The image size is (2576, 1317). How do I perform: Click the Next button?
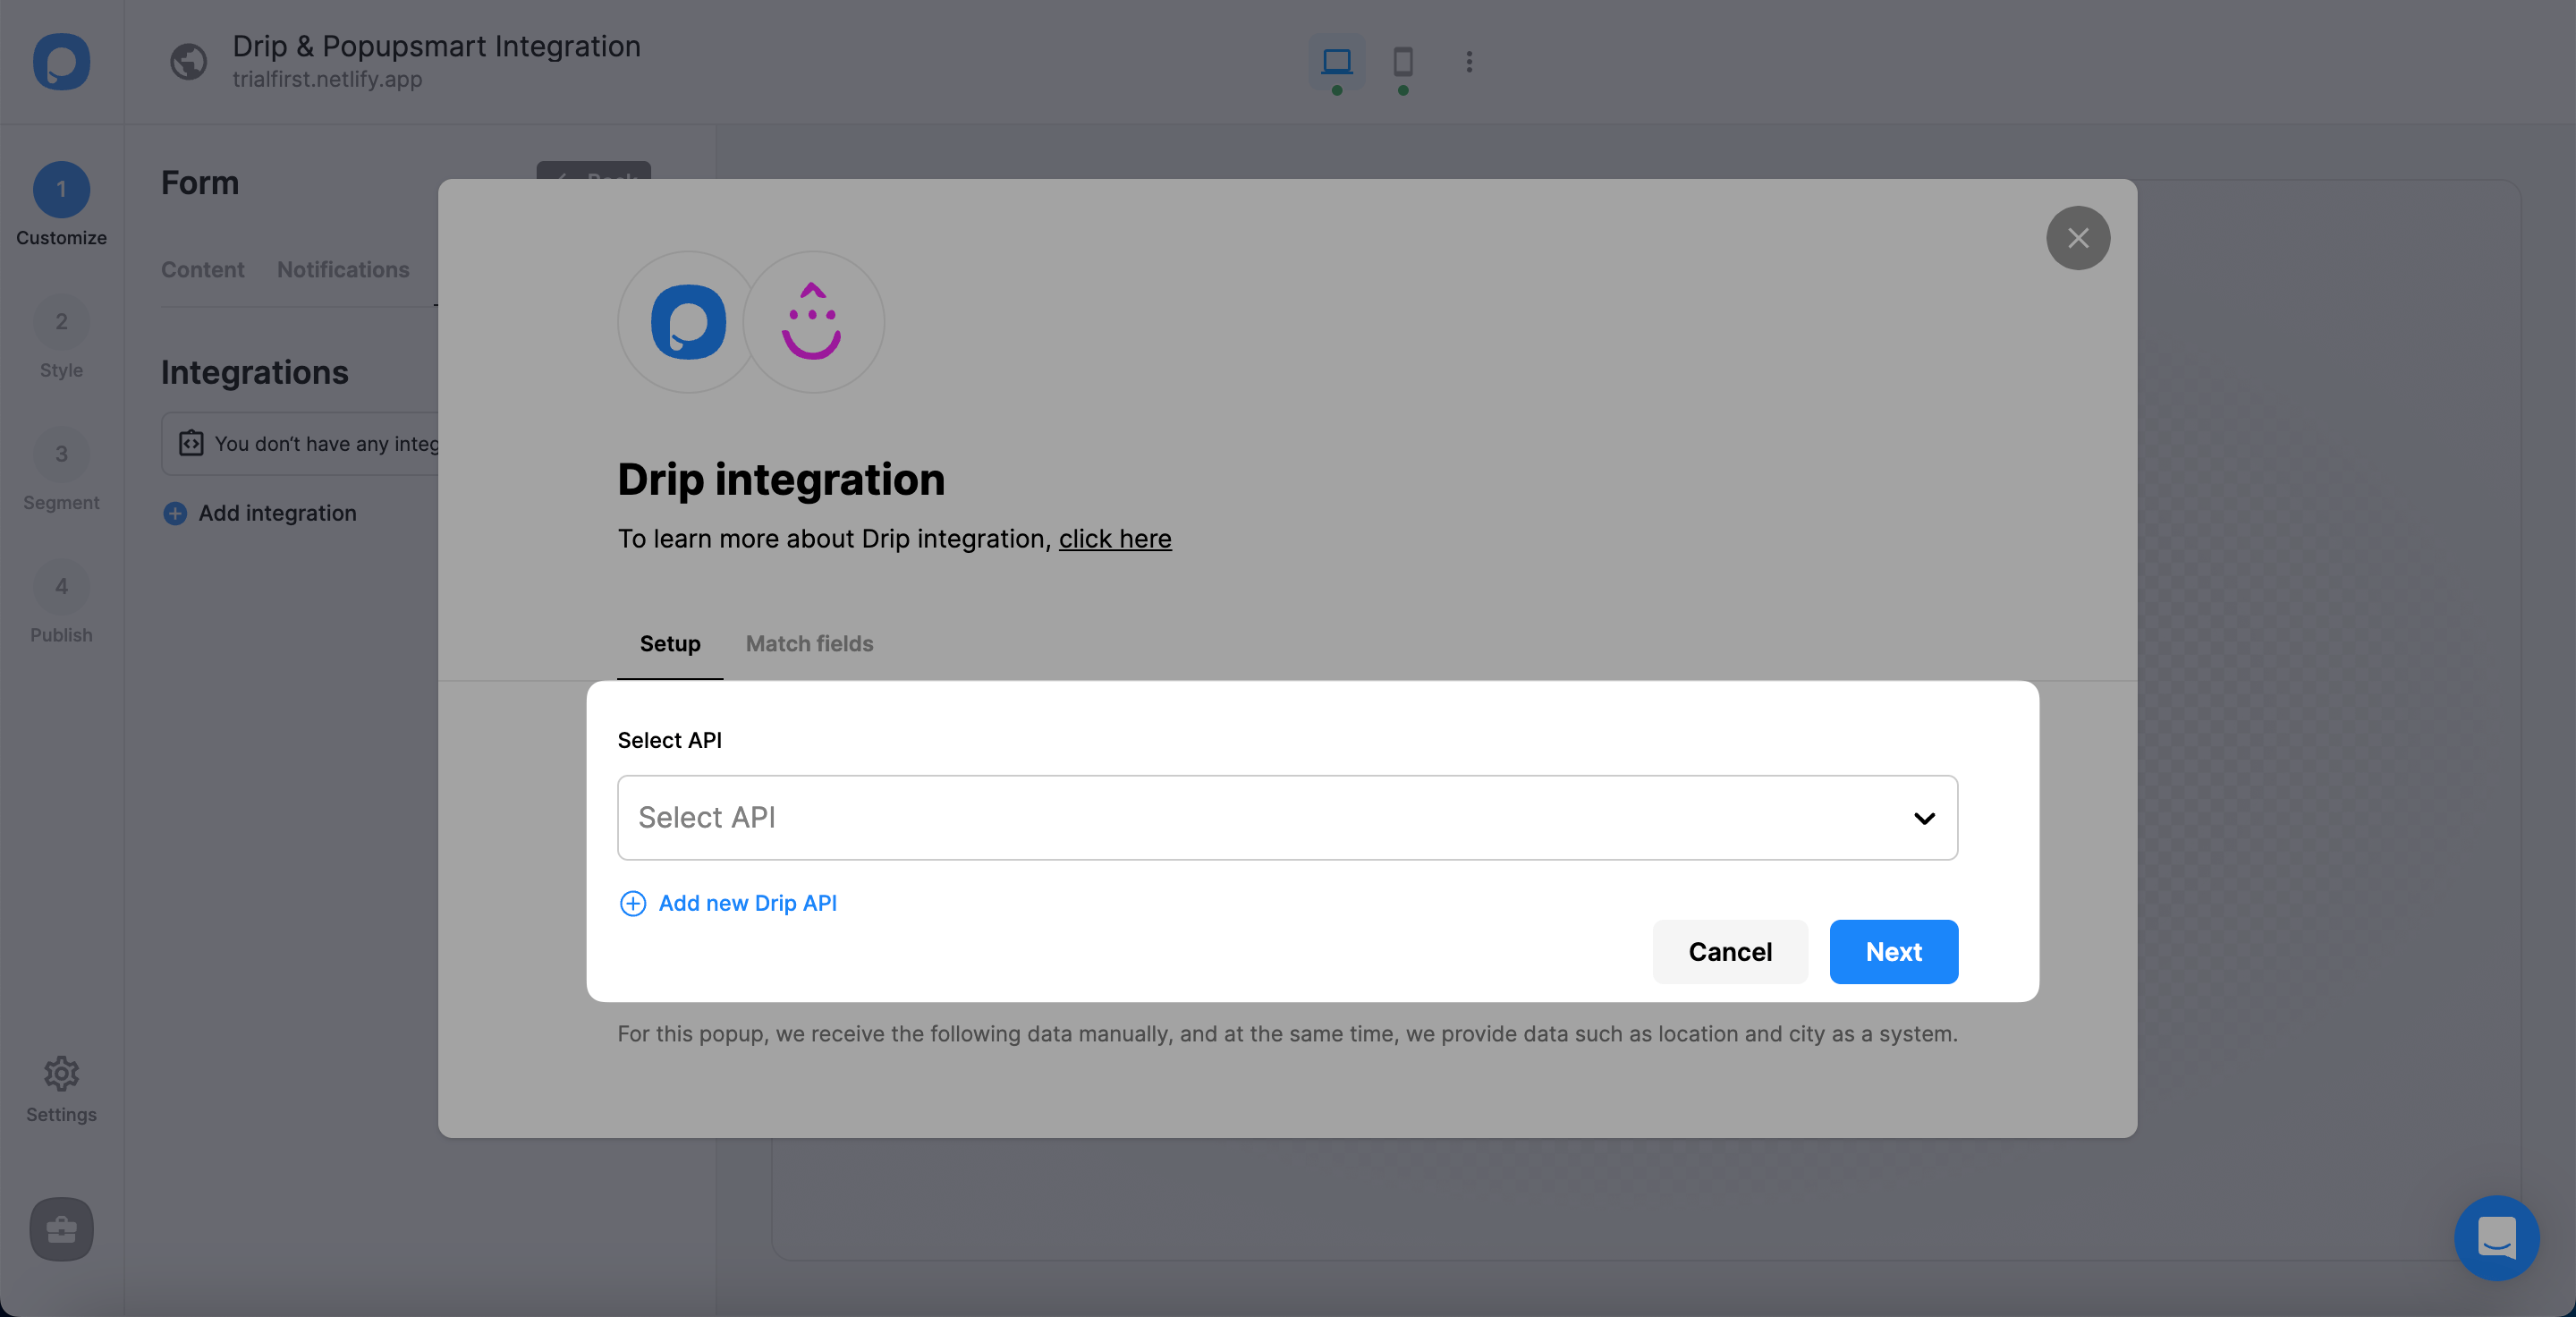(1893, 952)
